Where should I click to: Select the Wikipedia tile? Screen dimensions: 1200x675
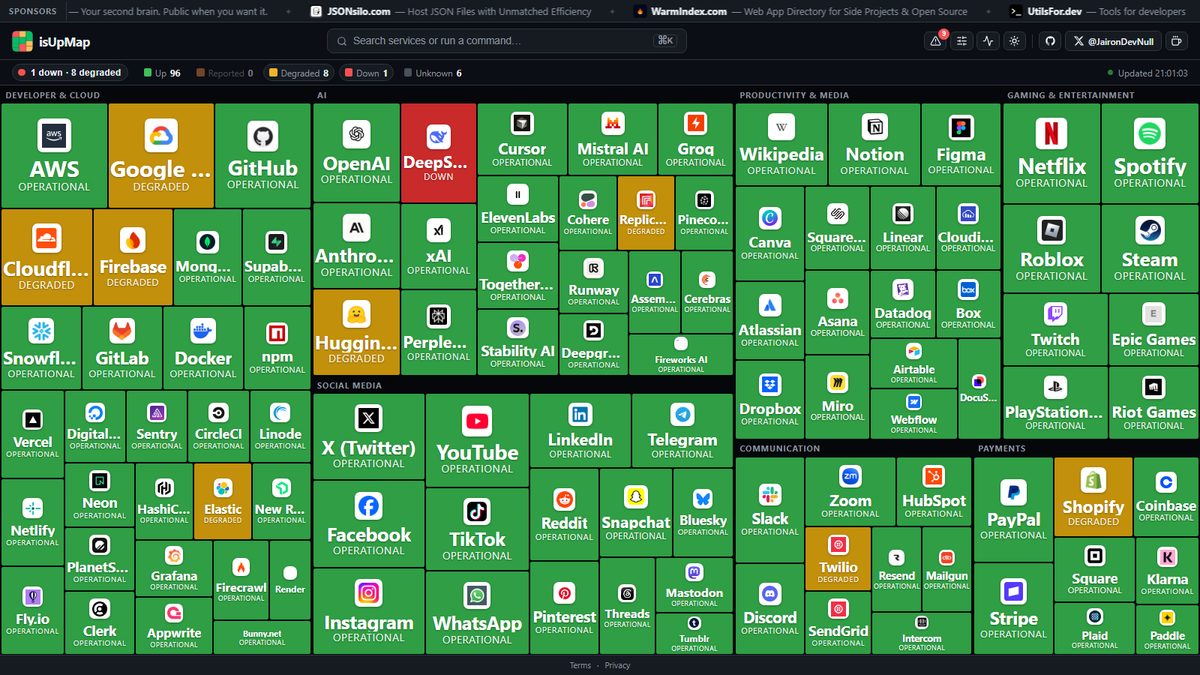point(782,144)
